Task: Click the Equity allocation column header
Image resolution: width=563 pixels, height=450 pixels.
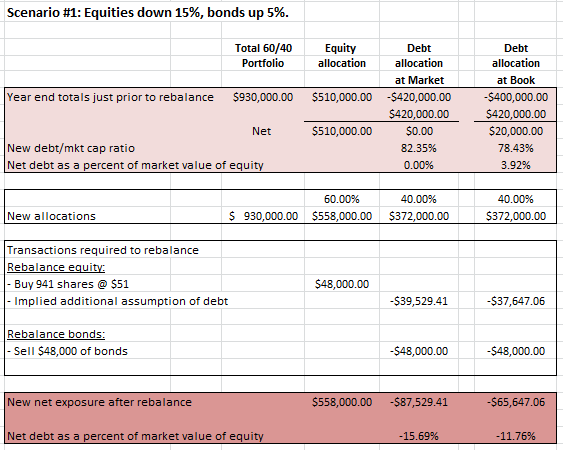Action: pyautogui.click(x=341, y=56)
